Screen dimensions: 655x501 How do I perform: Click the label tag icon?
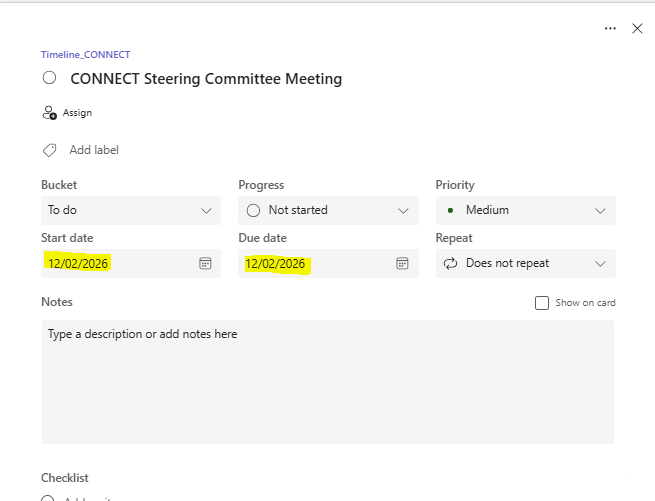point(49,150)
